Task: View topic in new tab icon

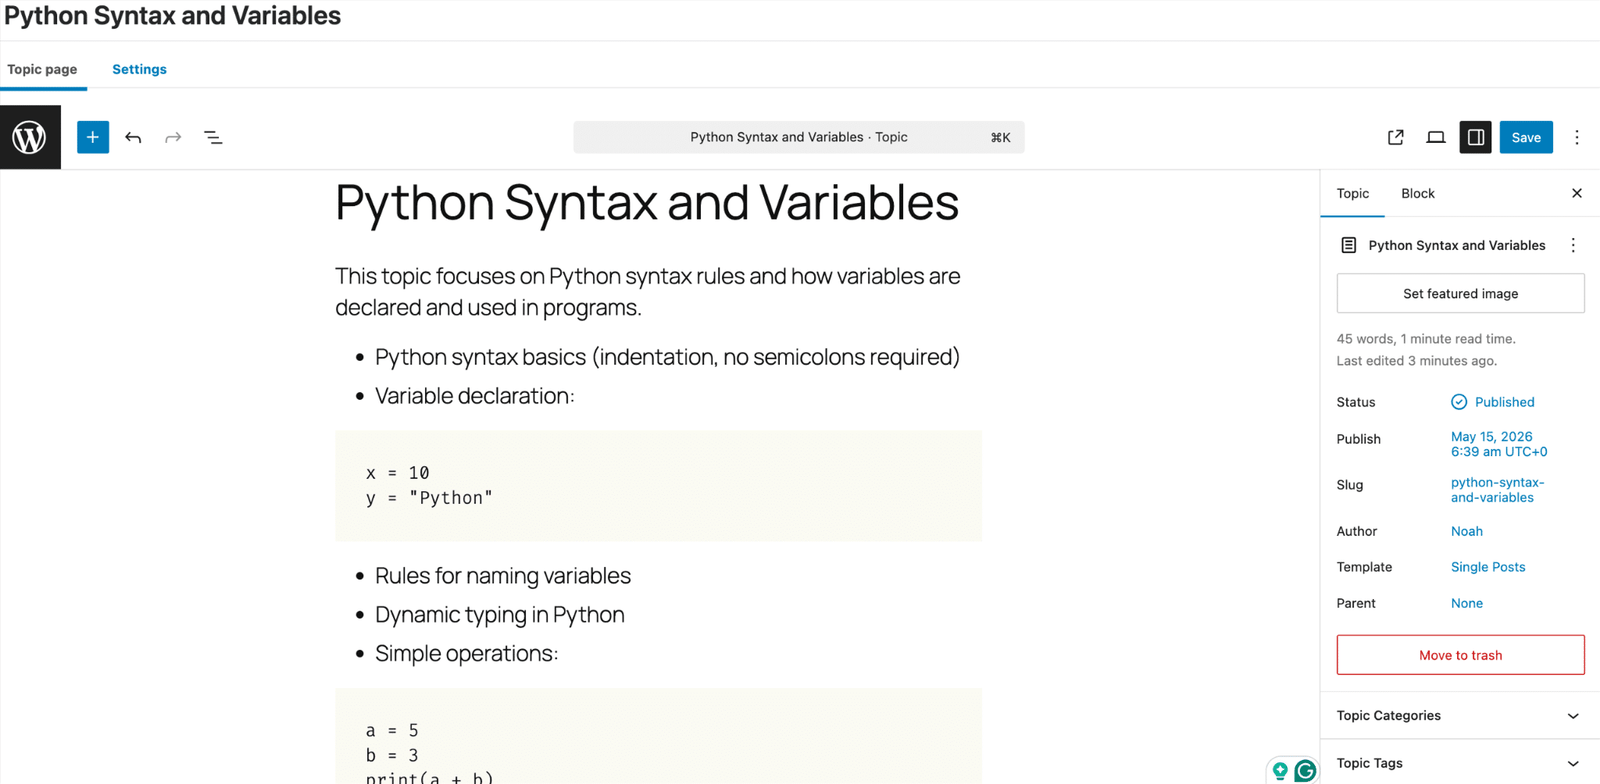Action: 1396,137
